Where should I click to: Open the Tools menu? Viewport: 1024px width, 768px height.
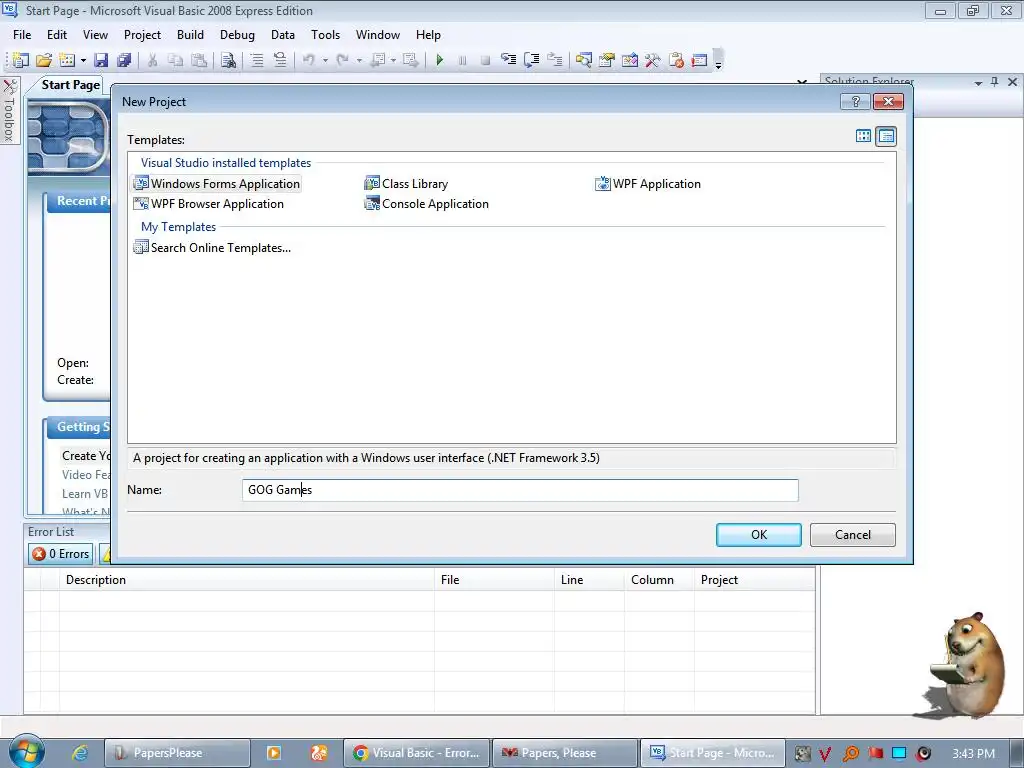(325, 35)
